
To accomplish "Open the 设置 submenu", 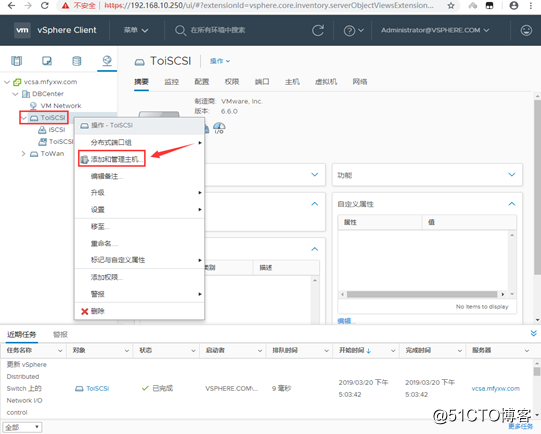I will (x=139, y=209).
